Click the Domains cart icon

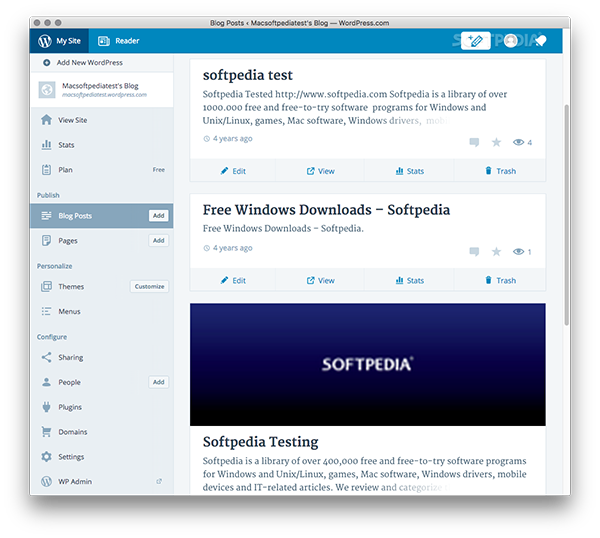46,432
